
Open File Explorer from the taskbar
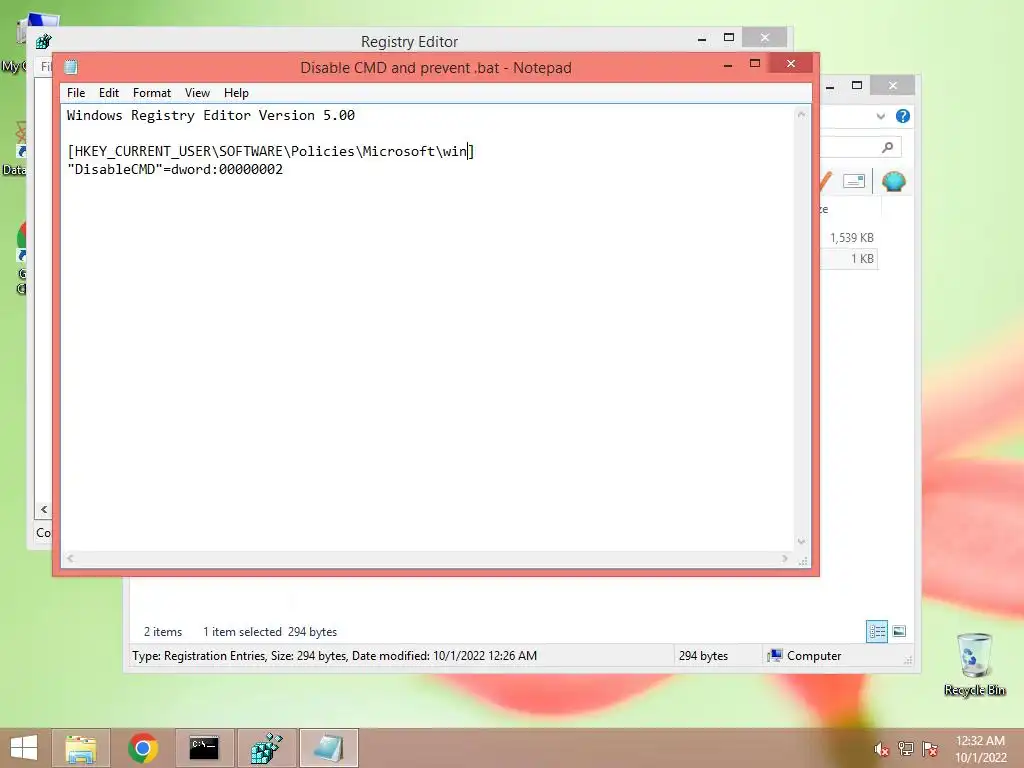point(81,748)
